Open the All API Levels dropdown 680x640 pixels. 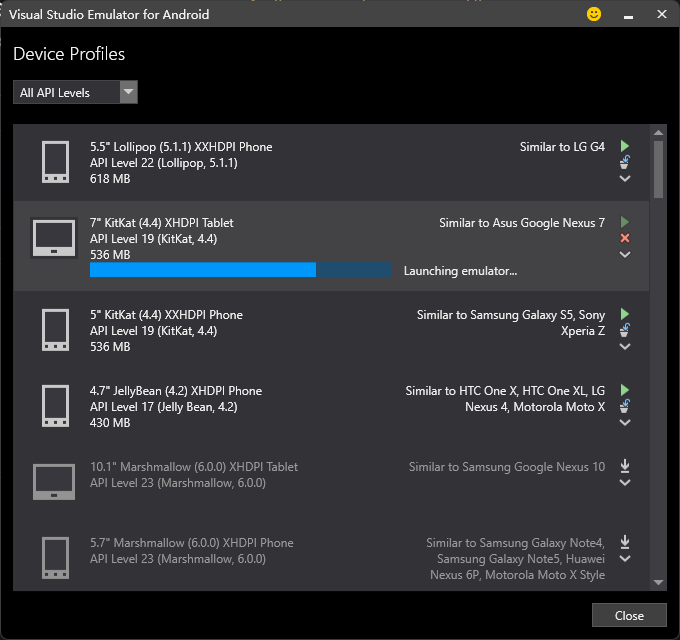coord(75,92)
